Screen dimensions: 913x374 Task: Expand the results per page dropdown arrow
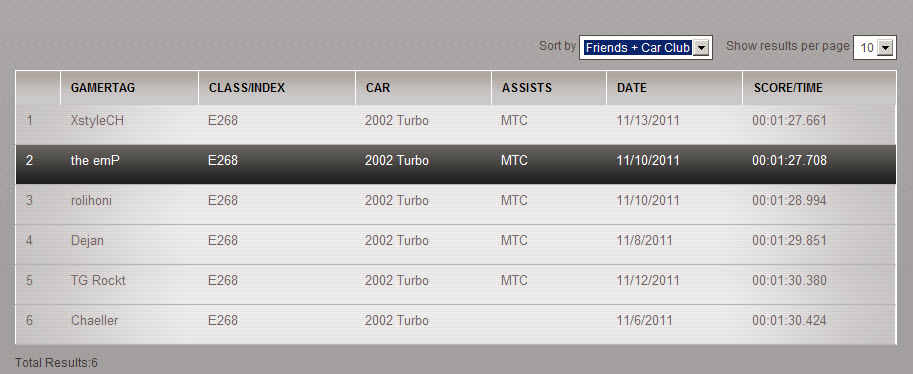[x=885, y=48]
